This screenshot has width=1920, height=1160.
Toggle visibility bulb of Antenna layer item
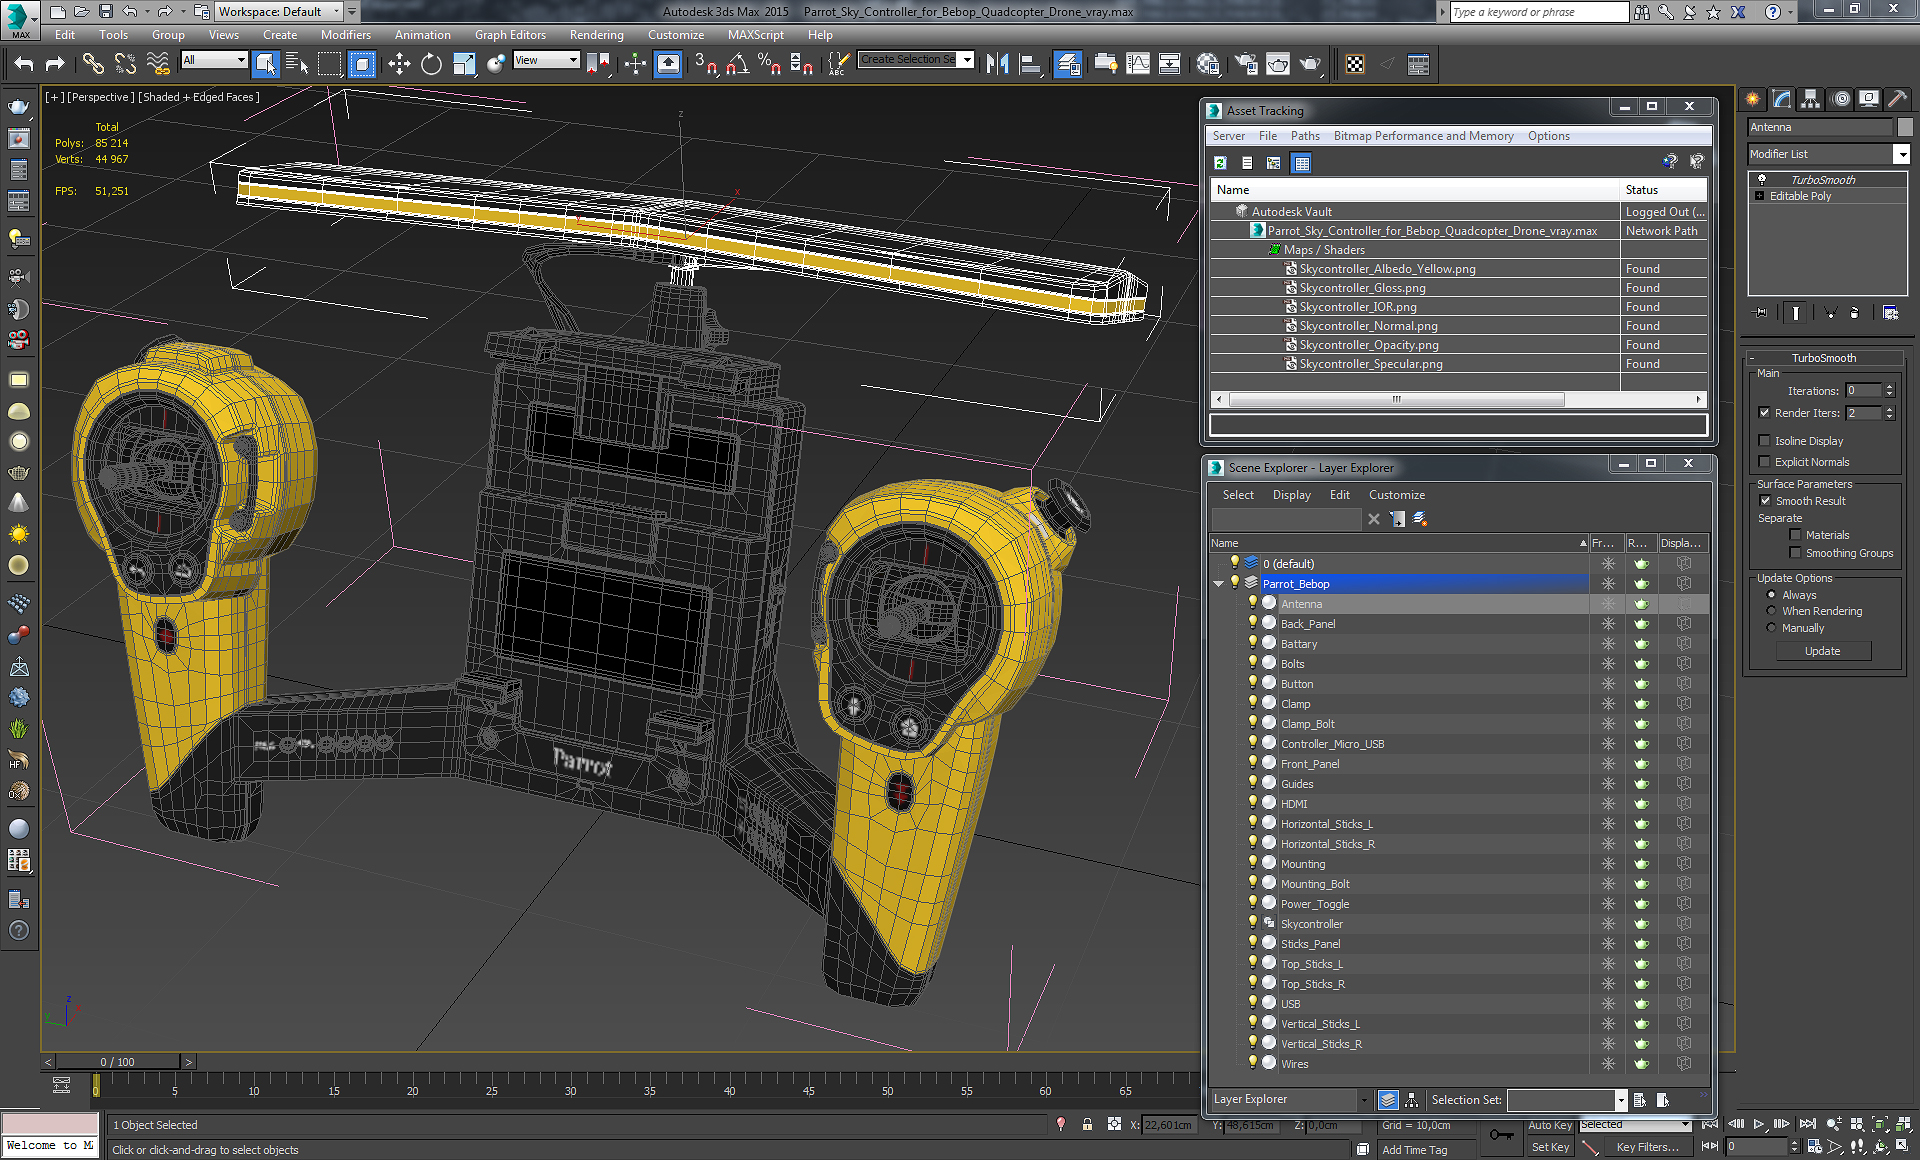pyautogui.click(x=1252, y=603)
